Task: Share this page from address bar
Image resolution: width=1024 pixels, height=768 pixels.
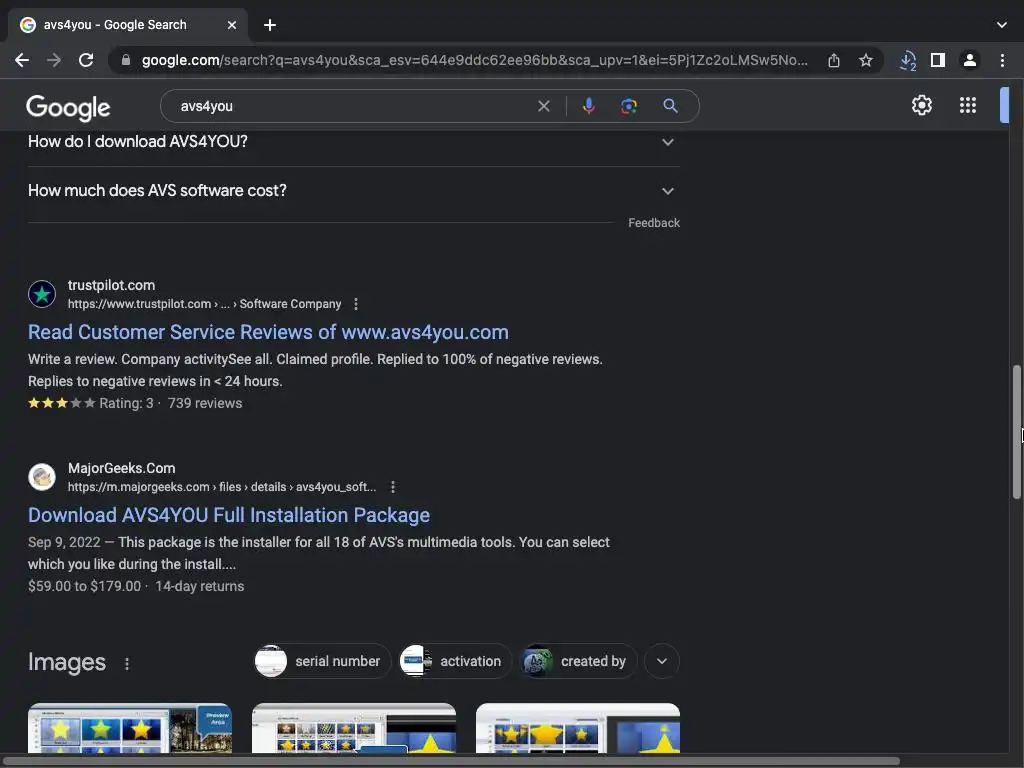Action: [x=834, y=61]
